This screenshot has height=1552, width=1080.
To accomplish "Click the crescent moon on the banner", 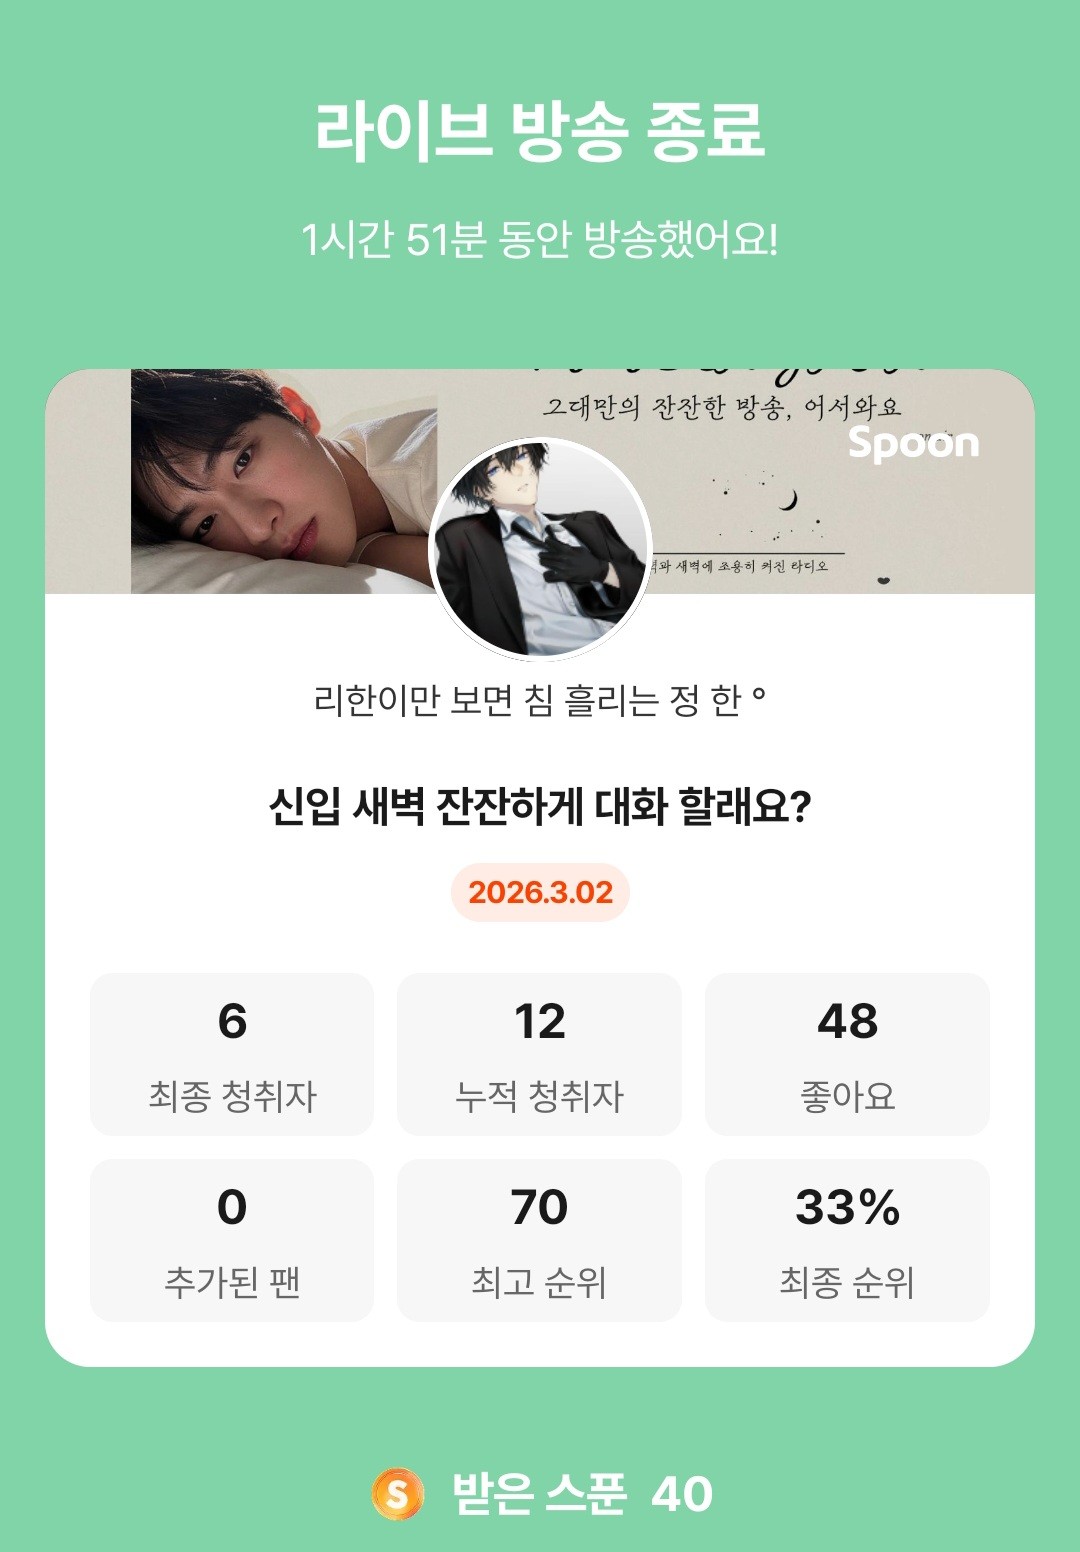I will [x=789, y=500].
